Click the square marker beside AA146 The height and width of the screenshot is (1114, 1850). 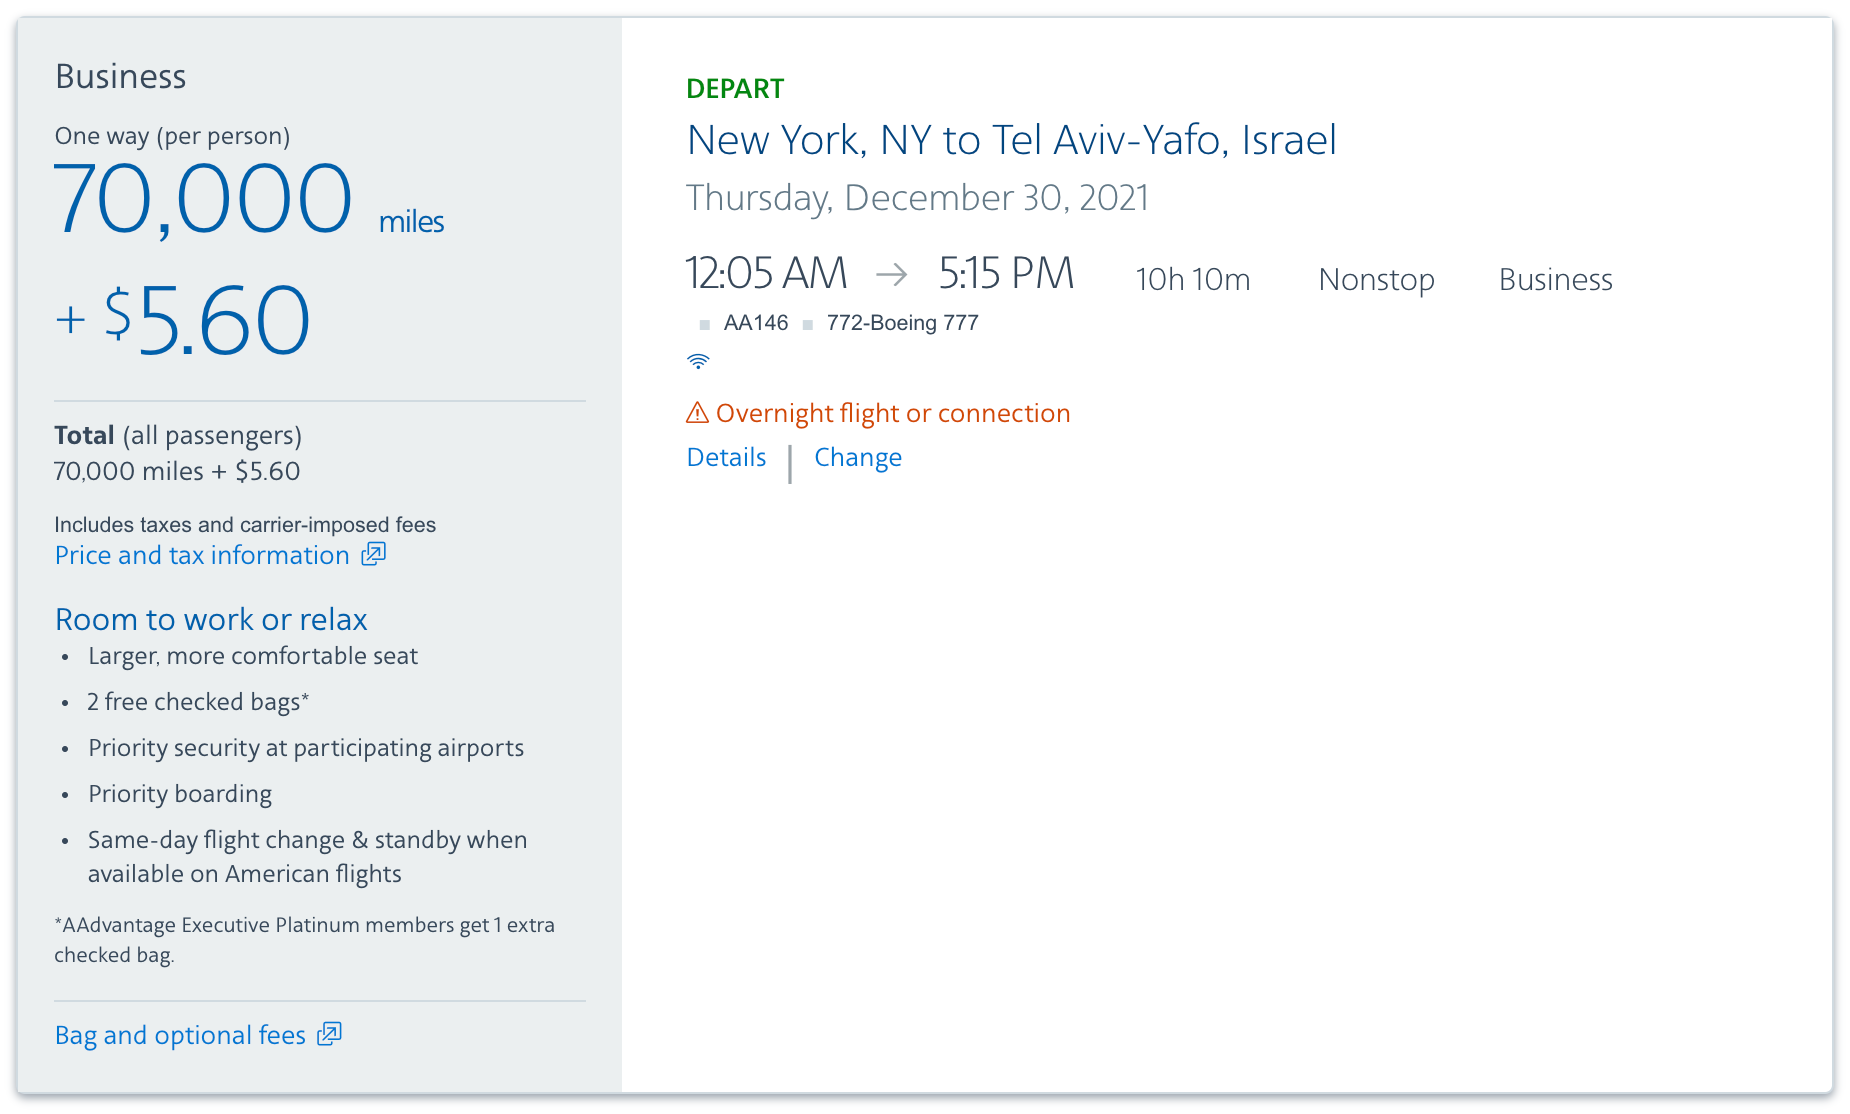704,323
